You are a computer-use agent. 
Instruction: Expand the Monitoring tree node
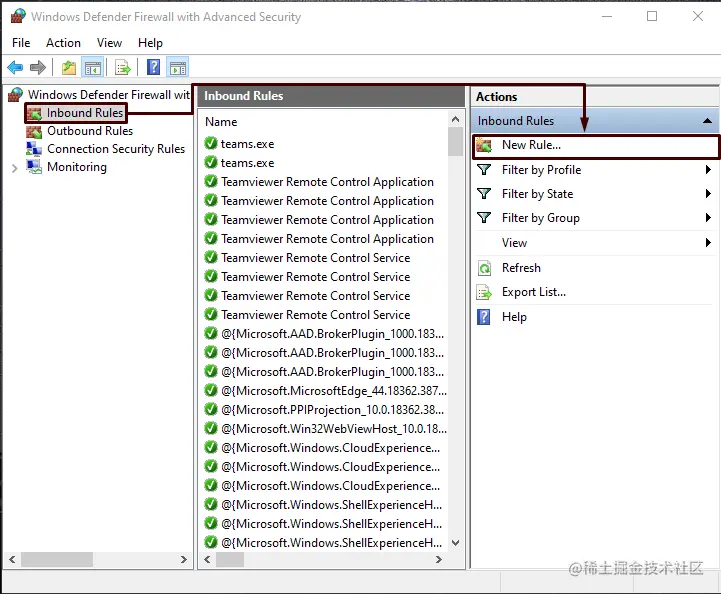[x=14, y=168]
